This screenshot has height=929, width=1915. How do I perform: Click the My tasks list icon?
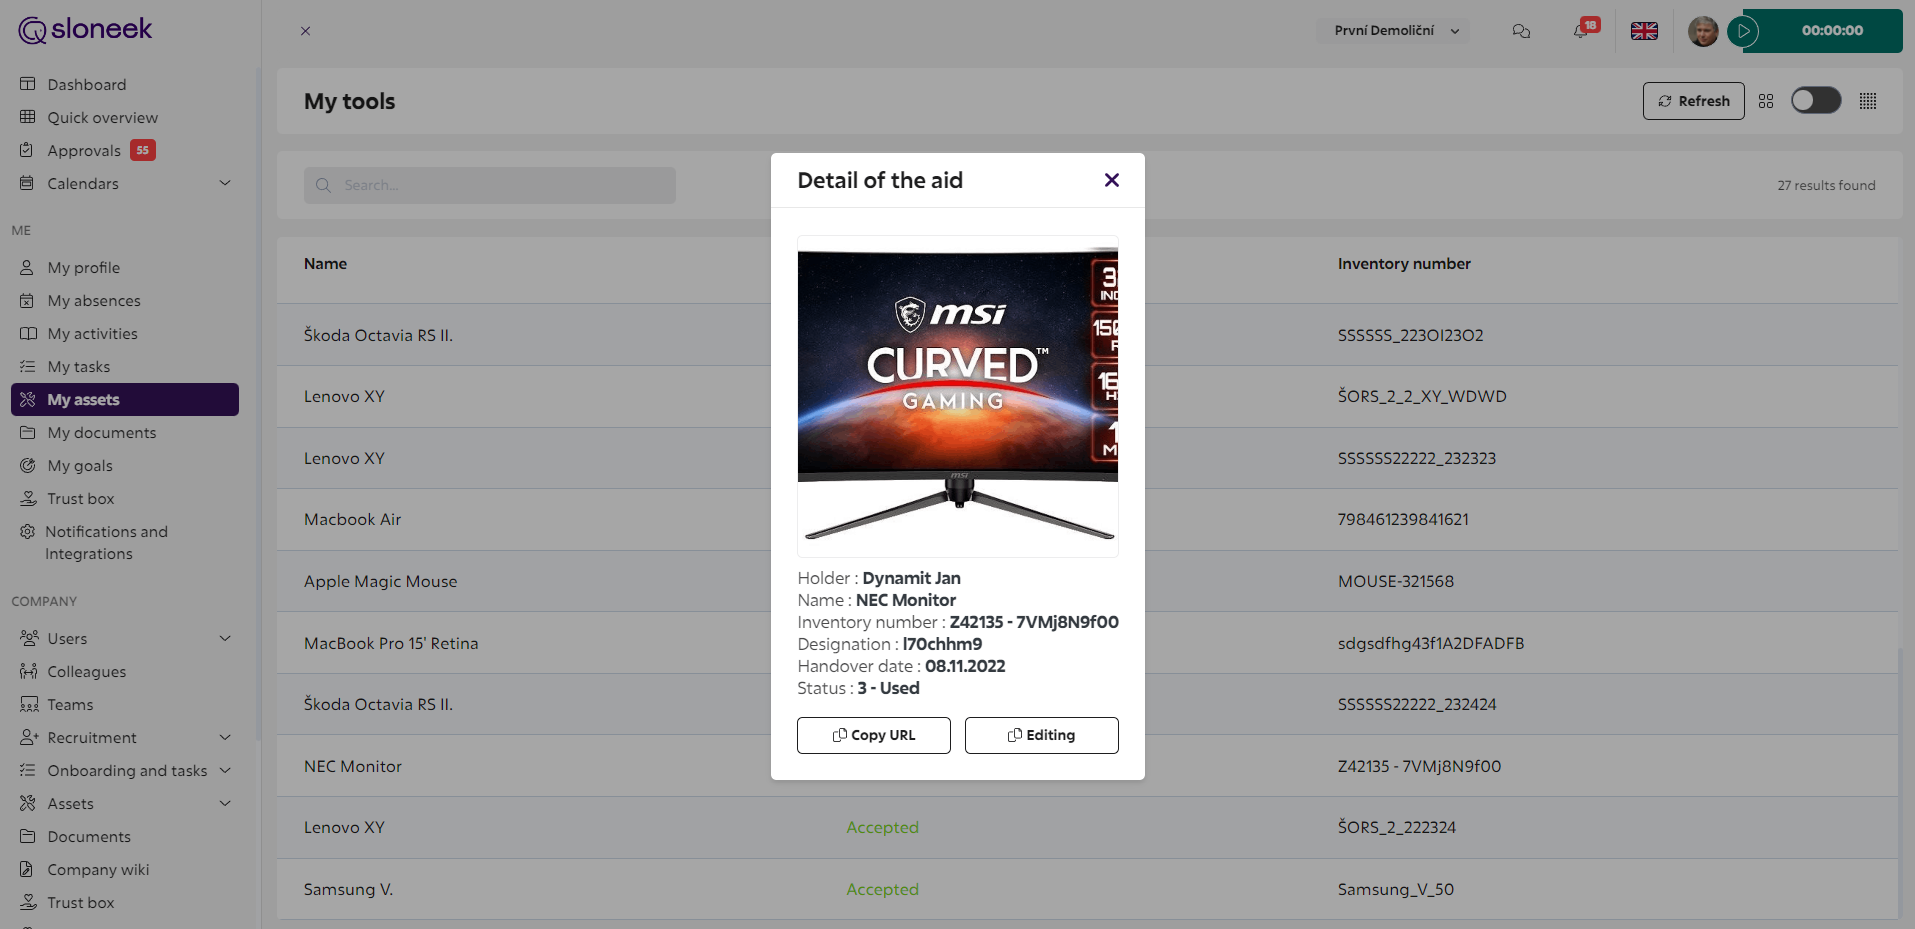(28, 367)
